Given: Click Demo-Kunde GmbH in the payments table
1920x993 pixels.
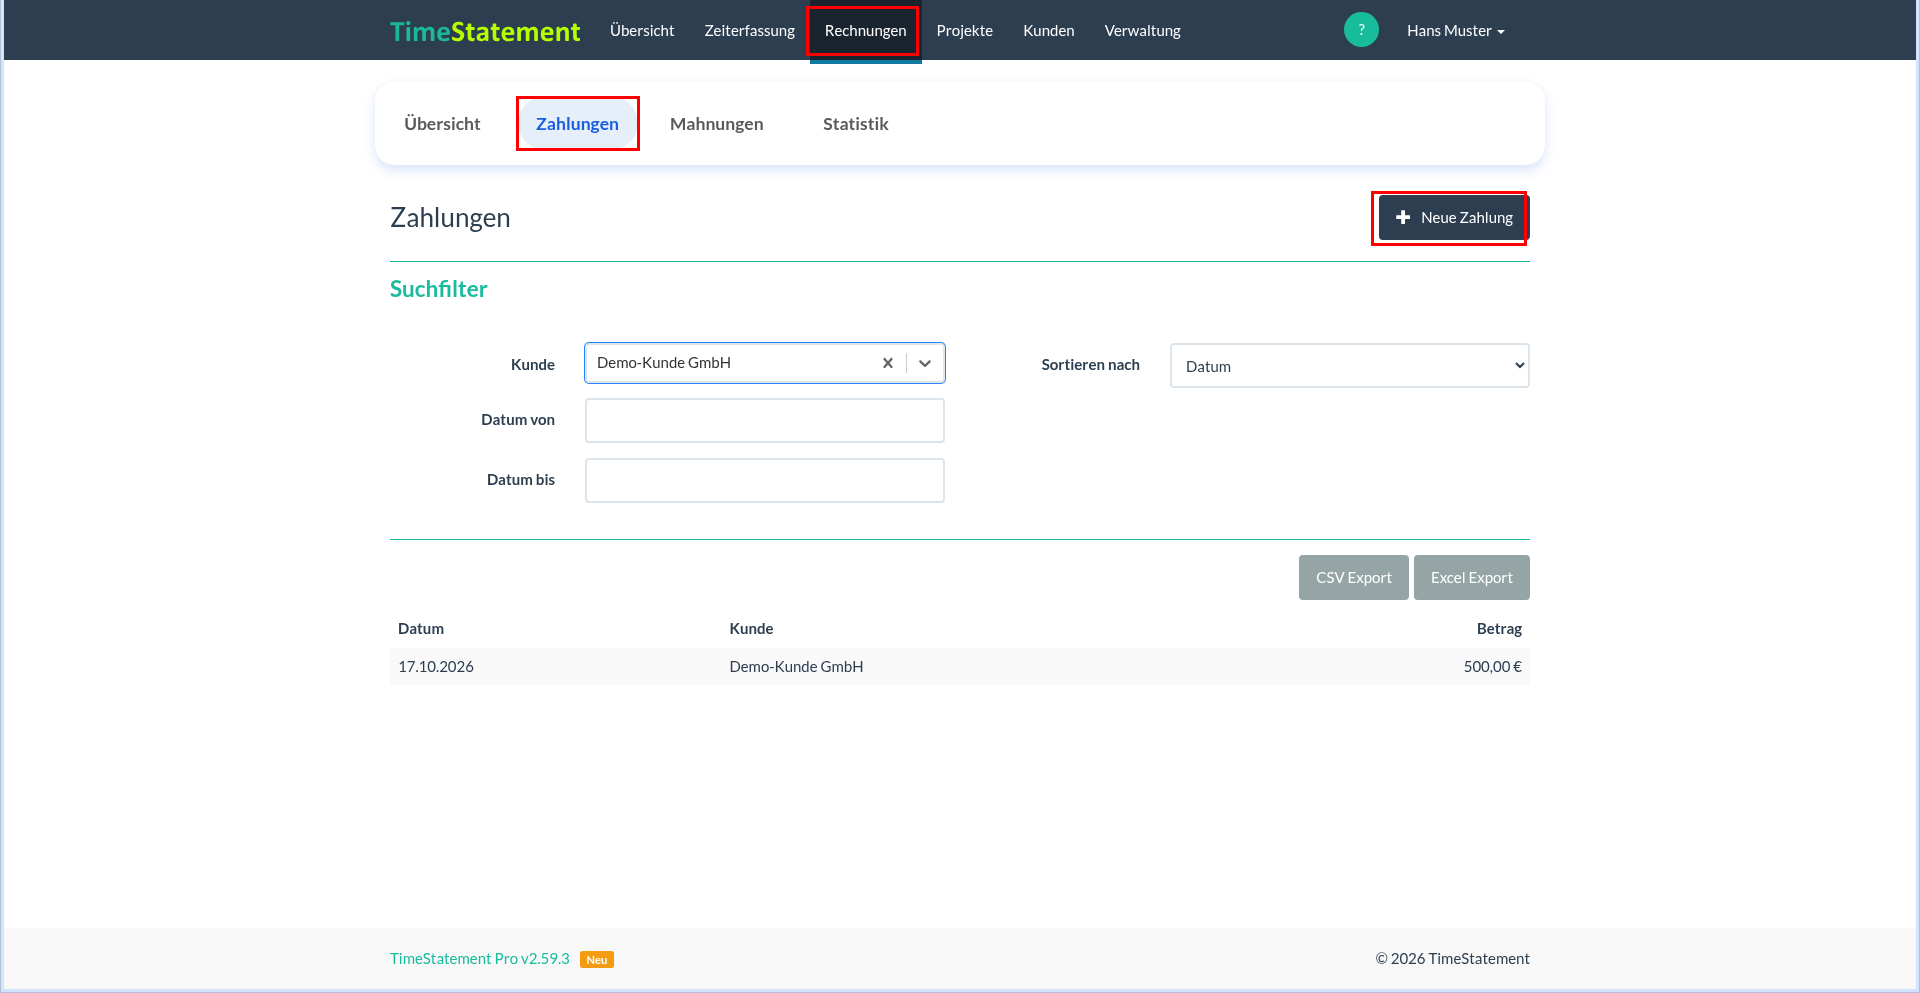Looking at the screenshot, I should (796, 667).
